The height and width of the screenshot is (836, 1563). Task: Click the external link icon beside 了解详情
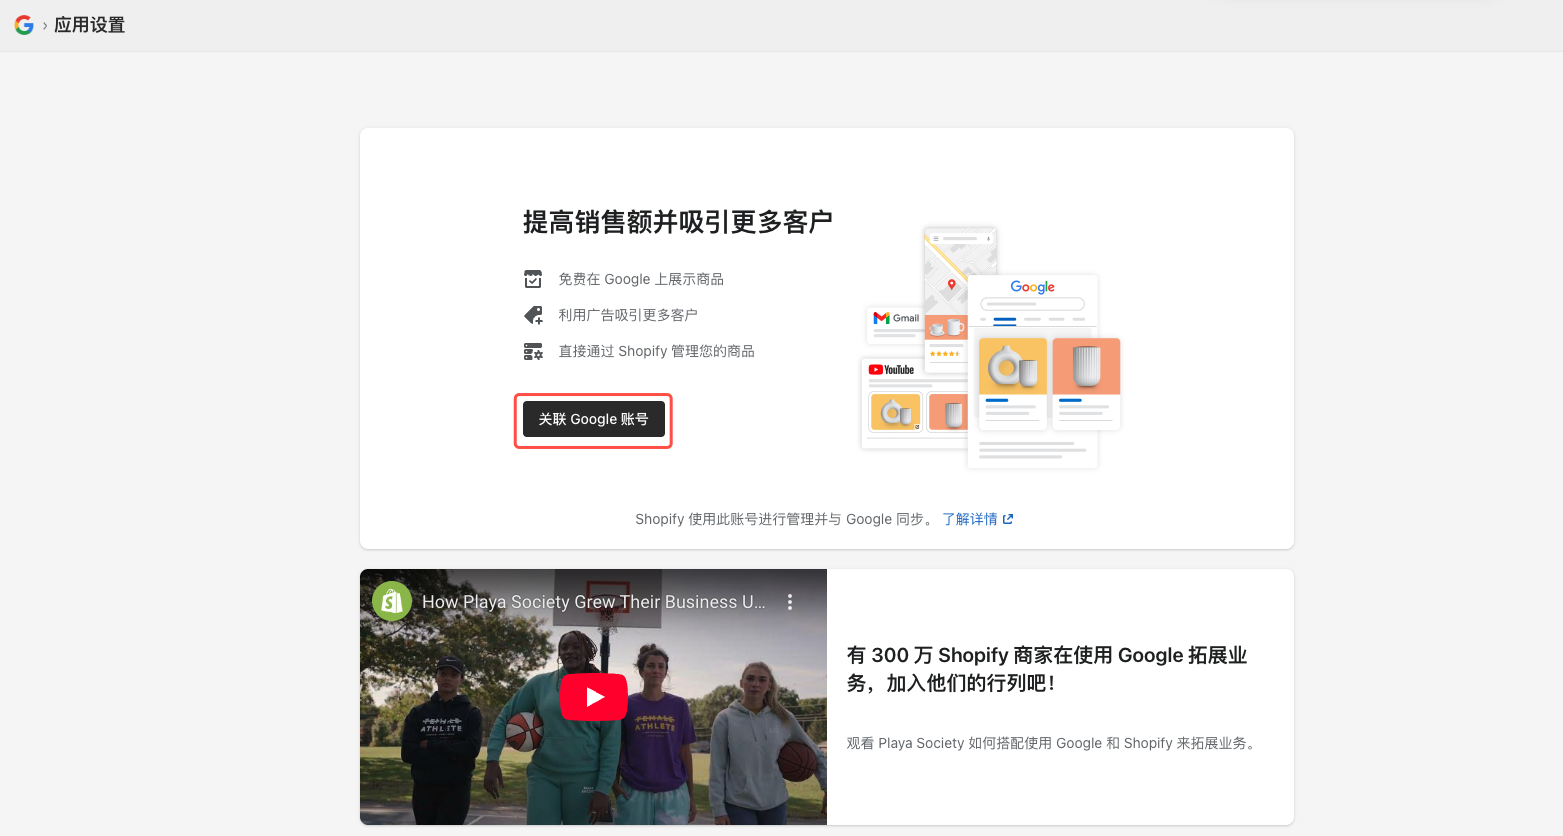pyautogui.click(x=1008, y=519)
